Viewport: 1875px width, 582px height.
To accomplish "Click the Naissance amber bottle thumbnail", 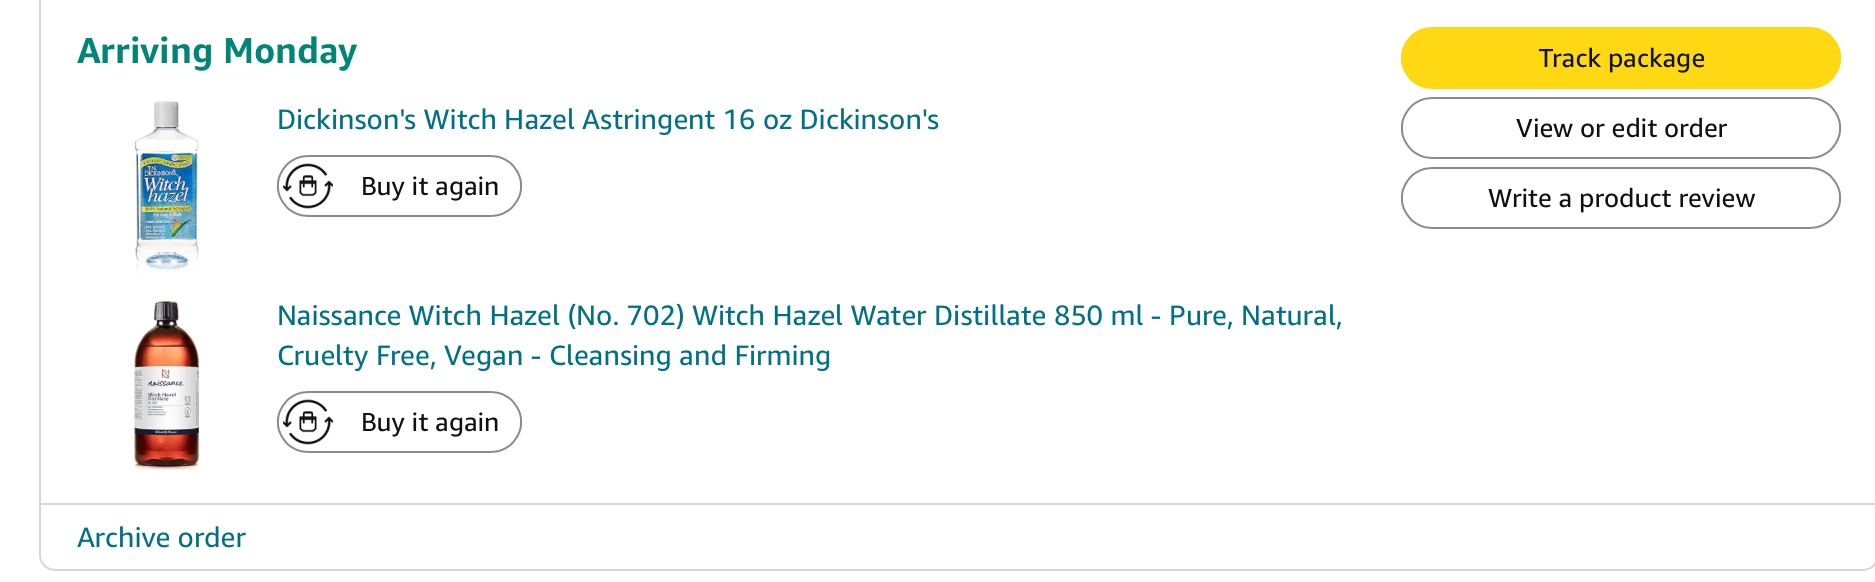I will (x=166, y=385).
